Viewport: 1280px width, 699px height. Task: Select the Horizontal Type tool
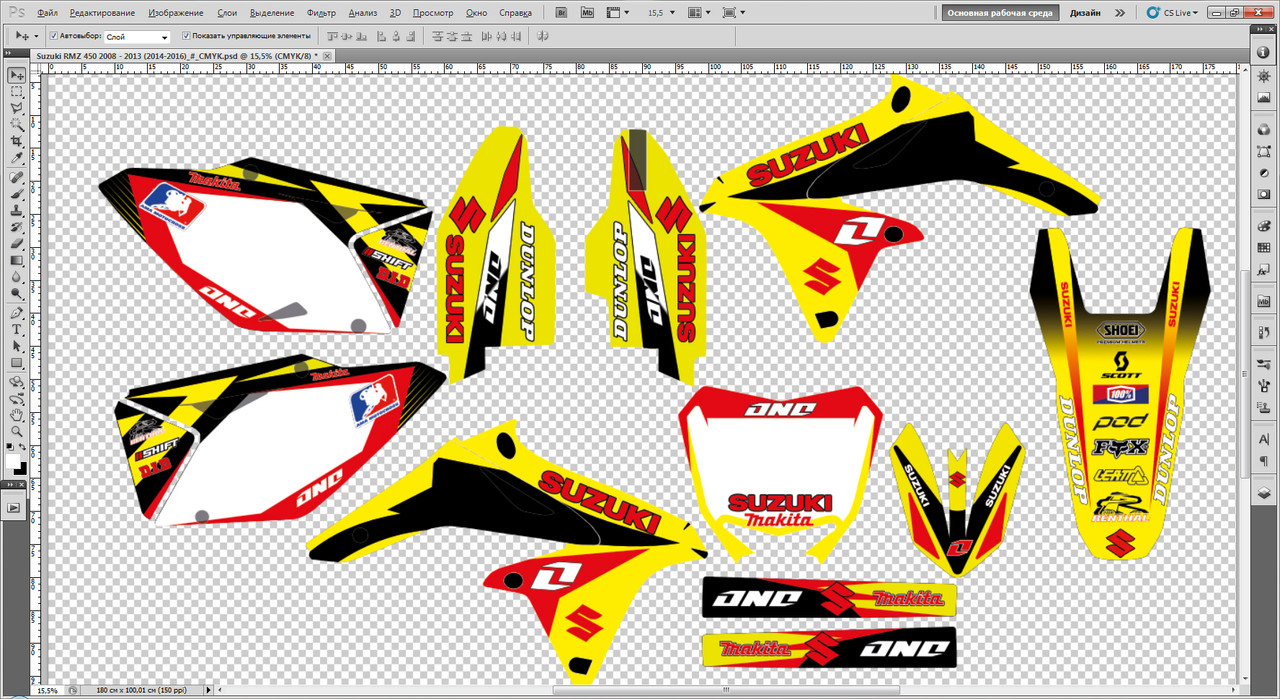pyautogui.click(x=17, y=330)
